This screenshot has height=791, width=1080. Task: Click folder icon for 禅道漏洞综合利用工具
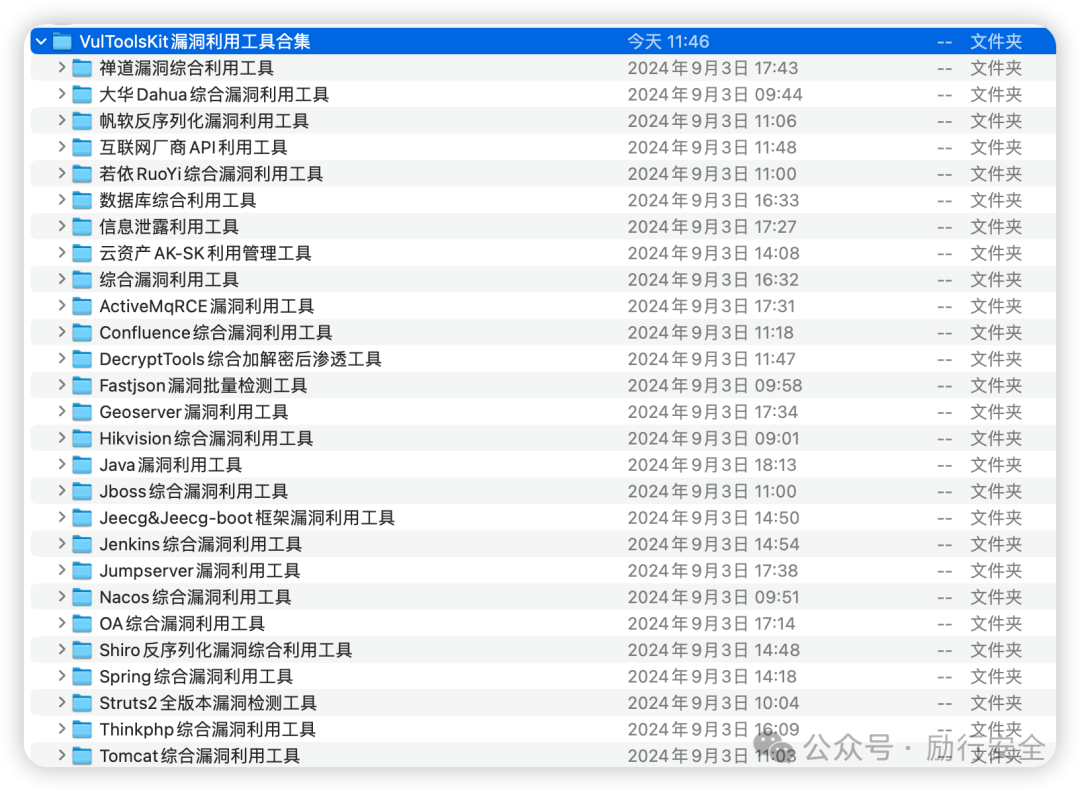click(82, 68)
